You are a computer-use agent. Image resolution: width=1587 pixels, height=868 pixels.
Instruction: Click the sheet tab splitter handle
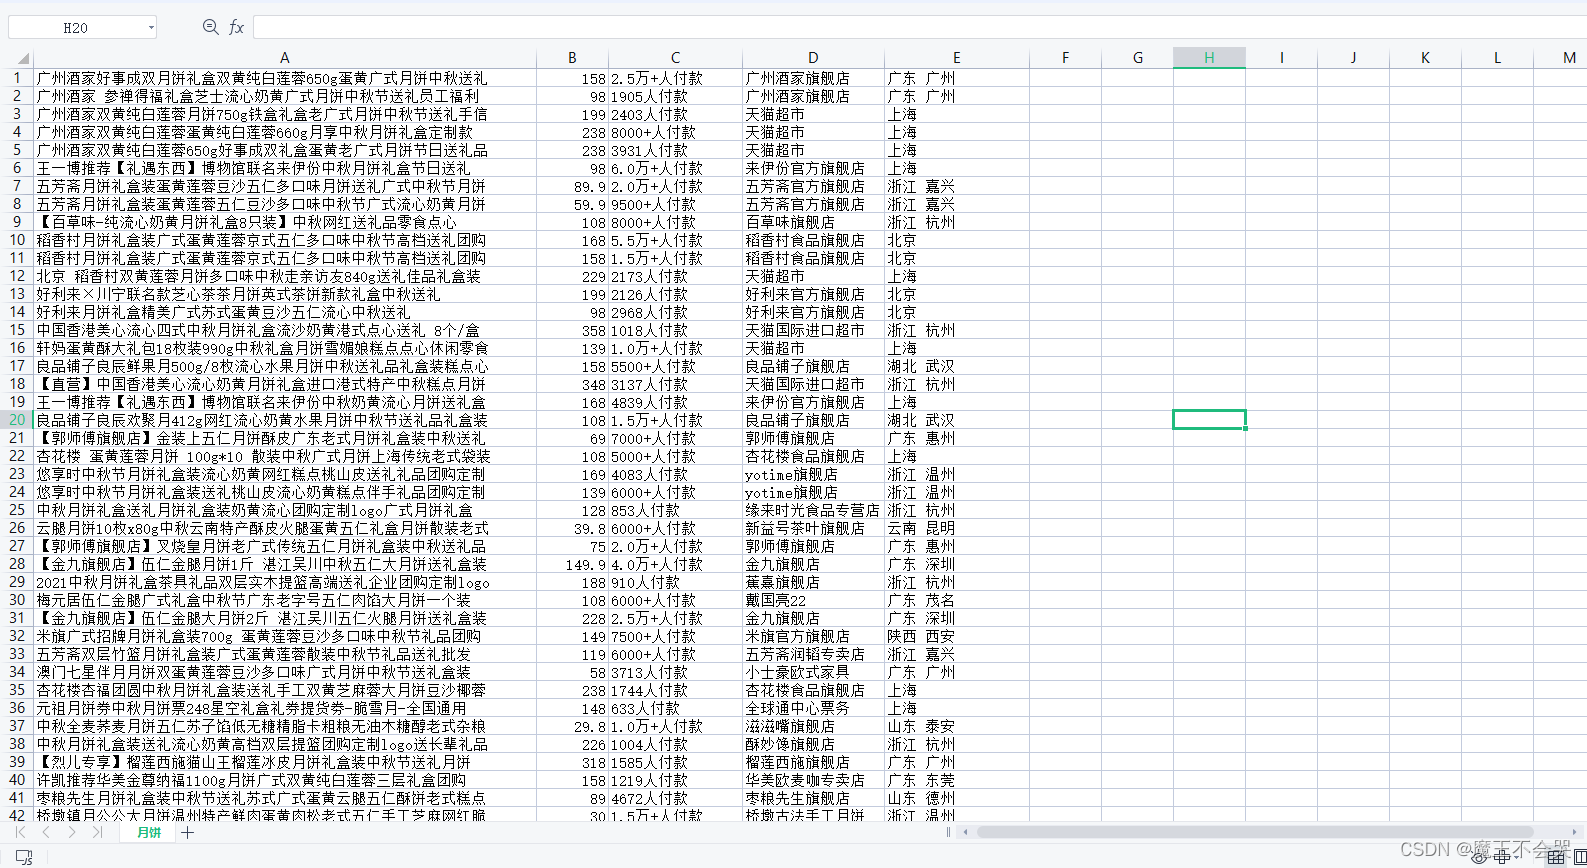pos(948,832)
